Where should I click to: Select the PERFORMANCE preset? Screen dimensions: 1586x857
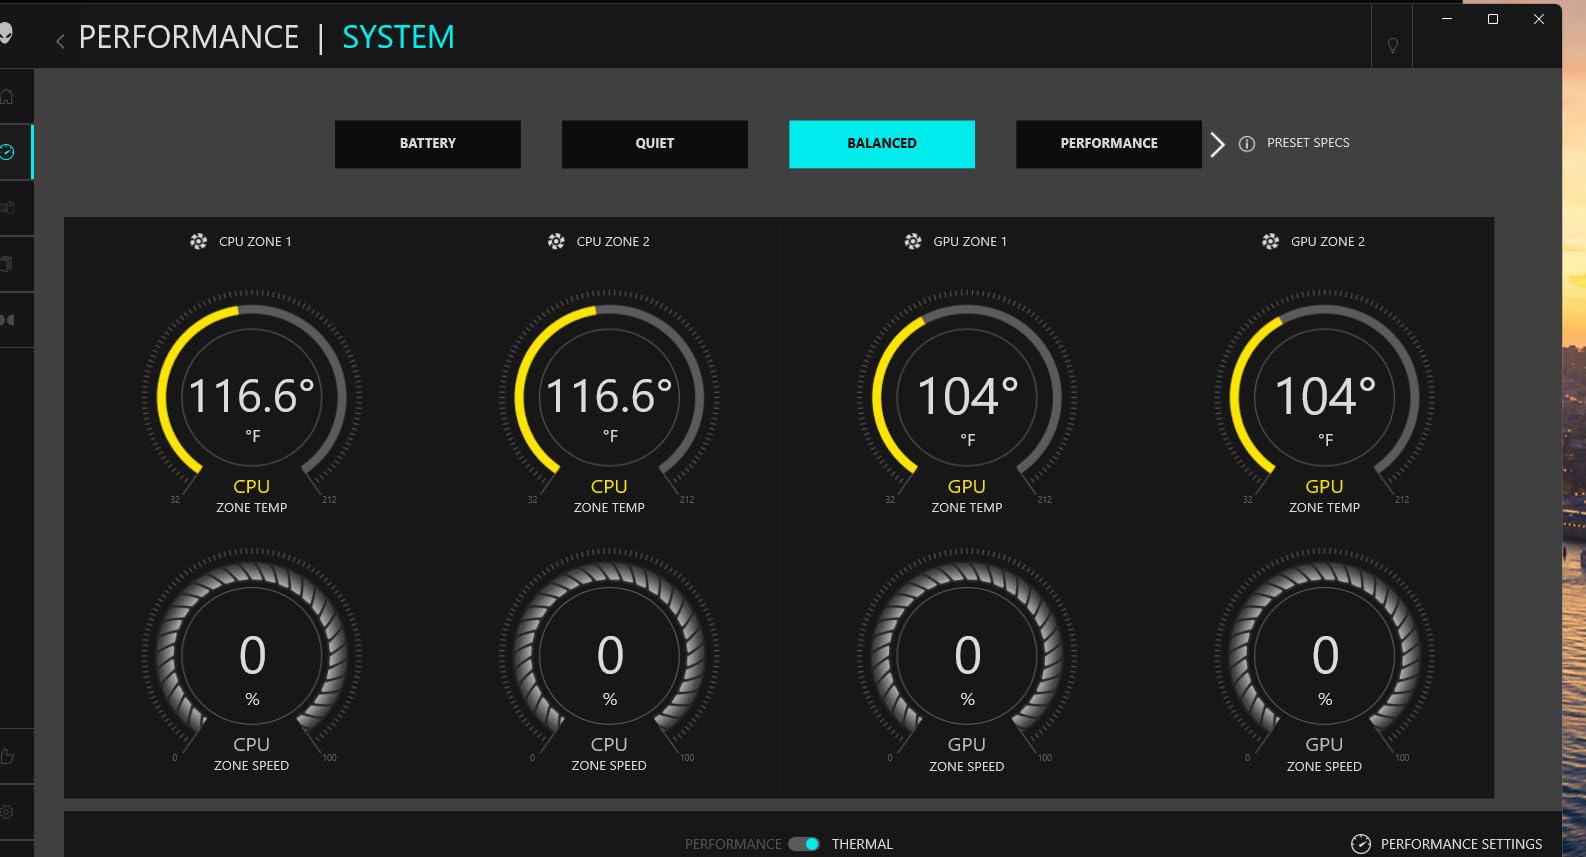[x=1109, y=144]
